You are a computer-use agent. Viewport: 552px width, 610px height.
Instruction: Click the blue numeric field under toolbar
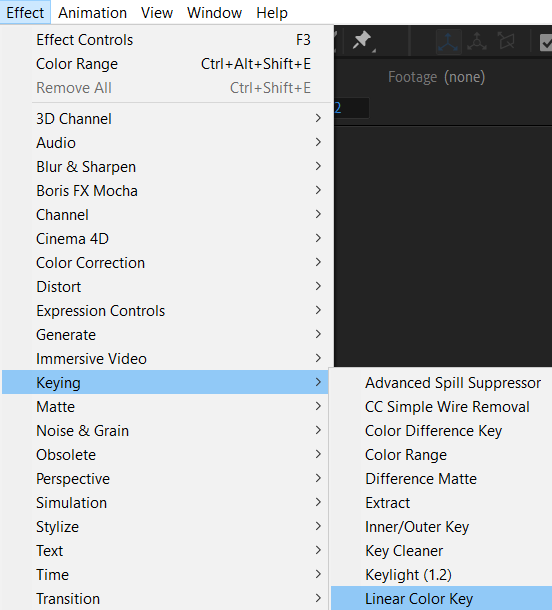[x=351, y=108]
